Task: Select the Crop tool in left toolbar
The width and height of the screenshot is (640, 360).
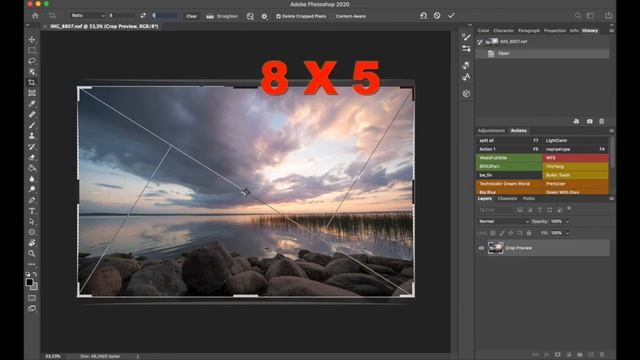Action: (x=32, y=82)
